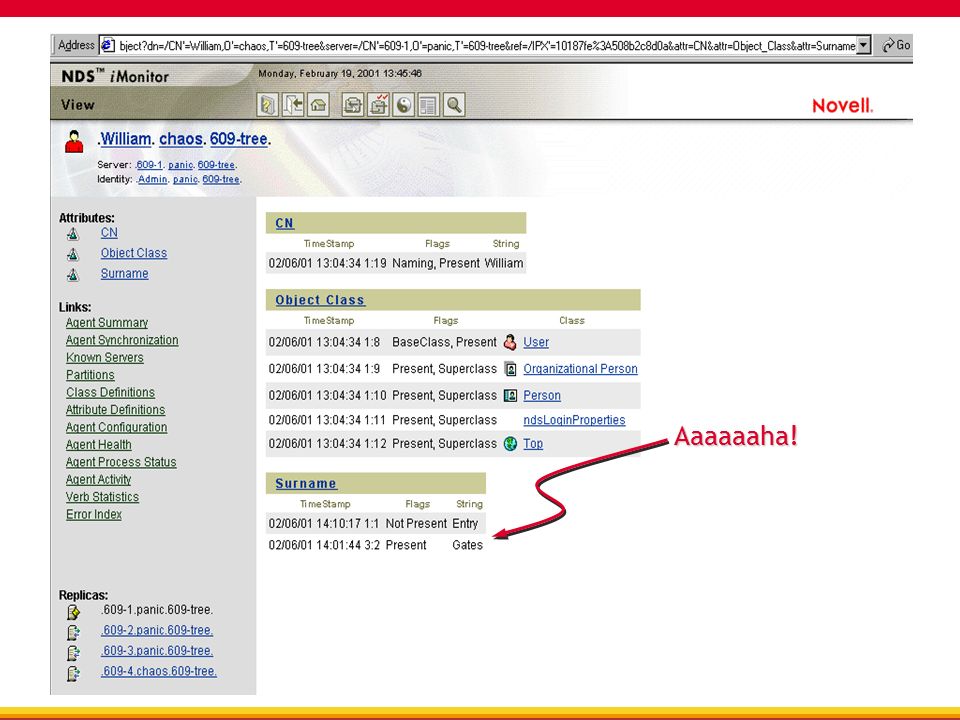Click the Organizational Person class icon
This screenshot has height=720, width=960.
(510, 369)
